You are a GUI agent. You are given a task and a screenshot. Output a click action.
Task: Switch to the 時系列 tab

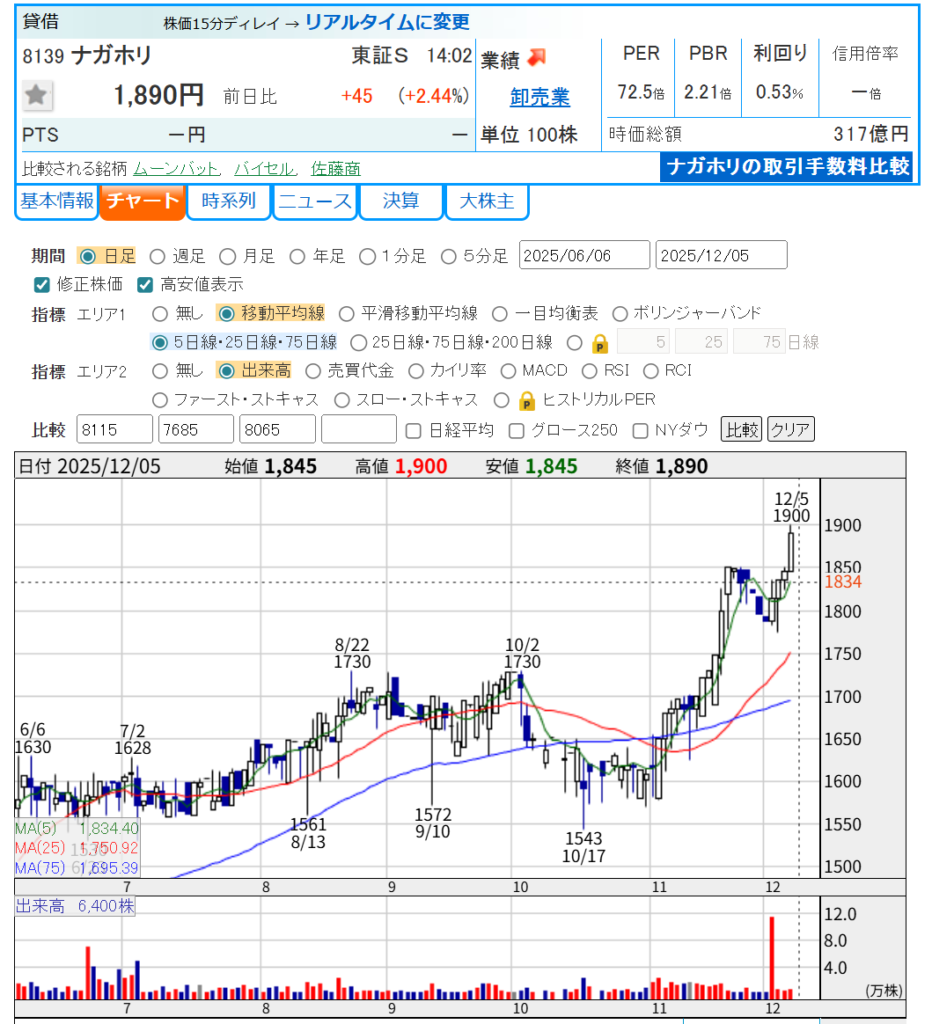coord(229,201)
